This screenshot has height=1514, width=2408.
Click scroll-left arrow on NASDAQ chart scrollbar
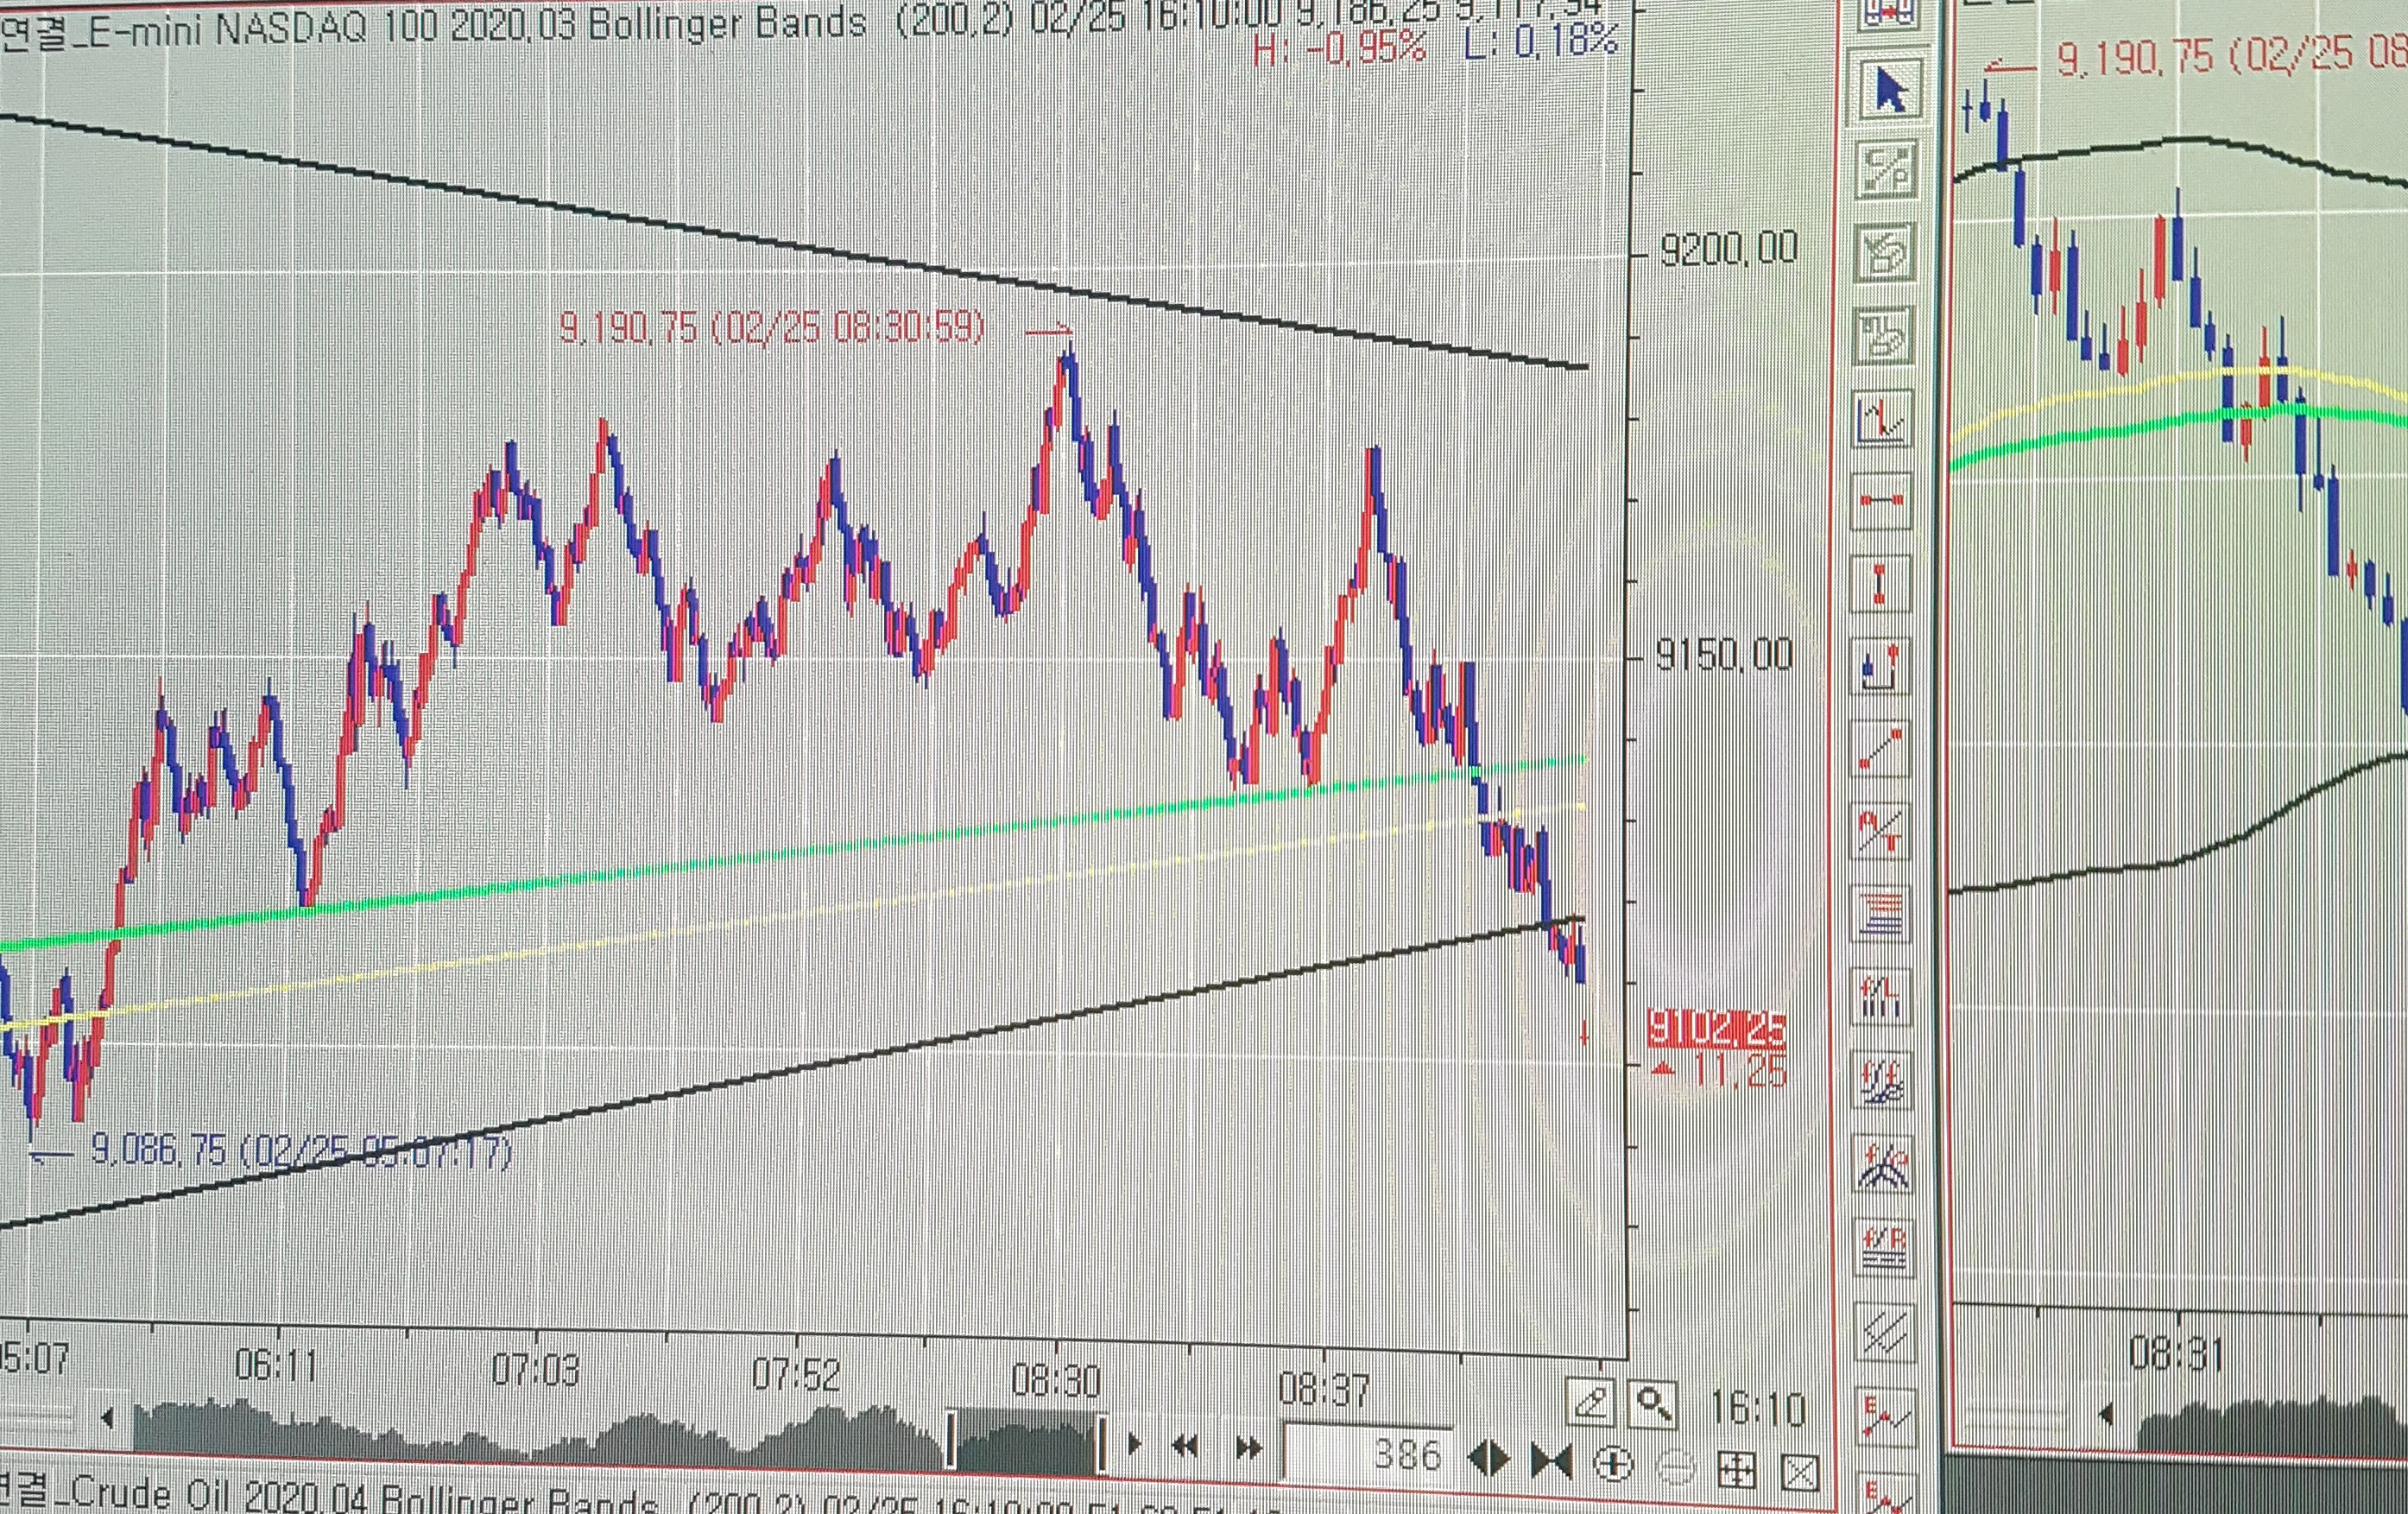point(108,1417)
